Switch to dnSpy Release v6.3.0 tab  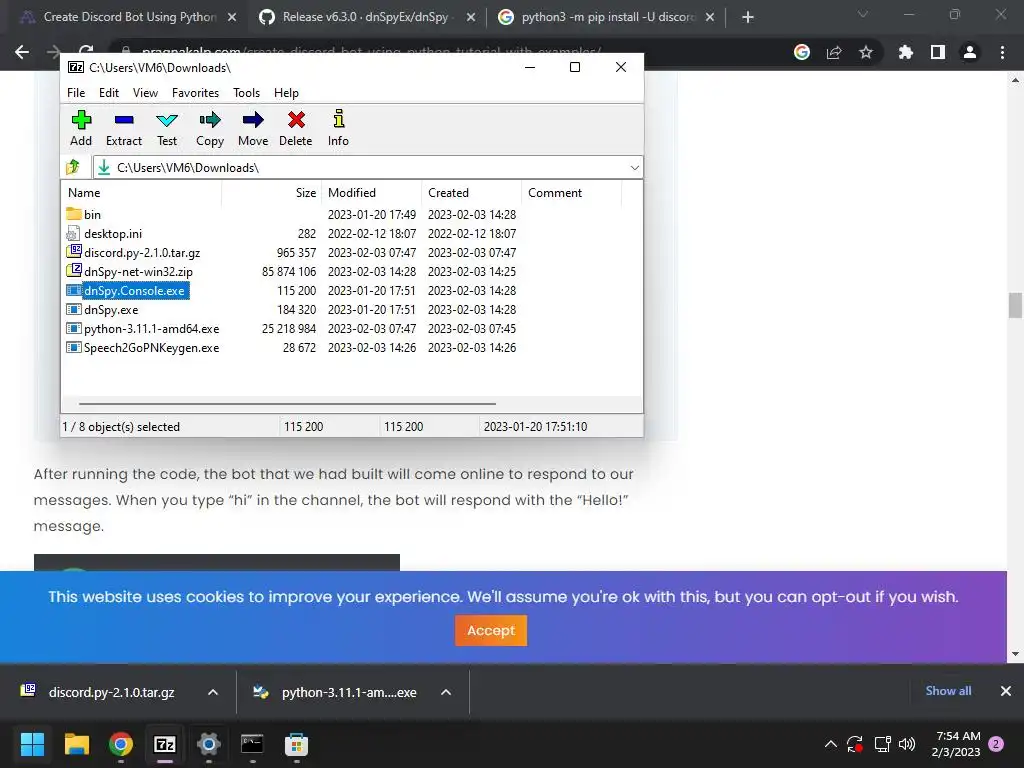(364, 17)
